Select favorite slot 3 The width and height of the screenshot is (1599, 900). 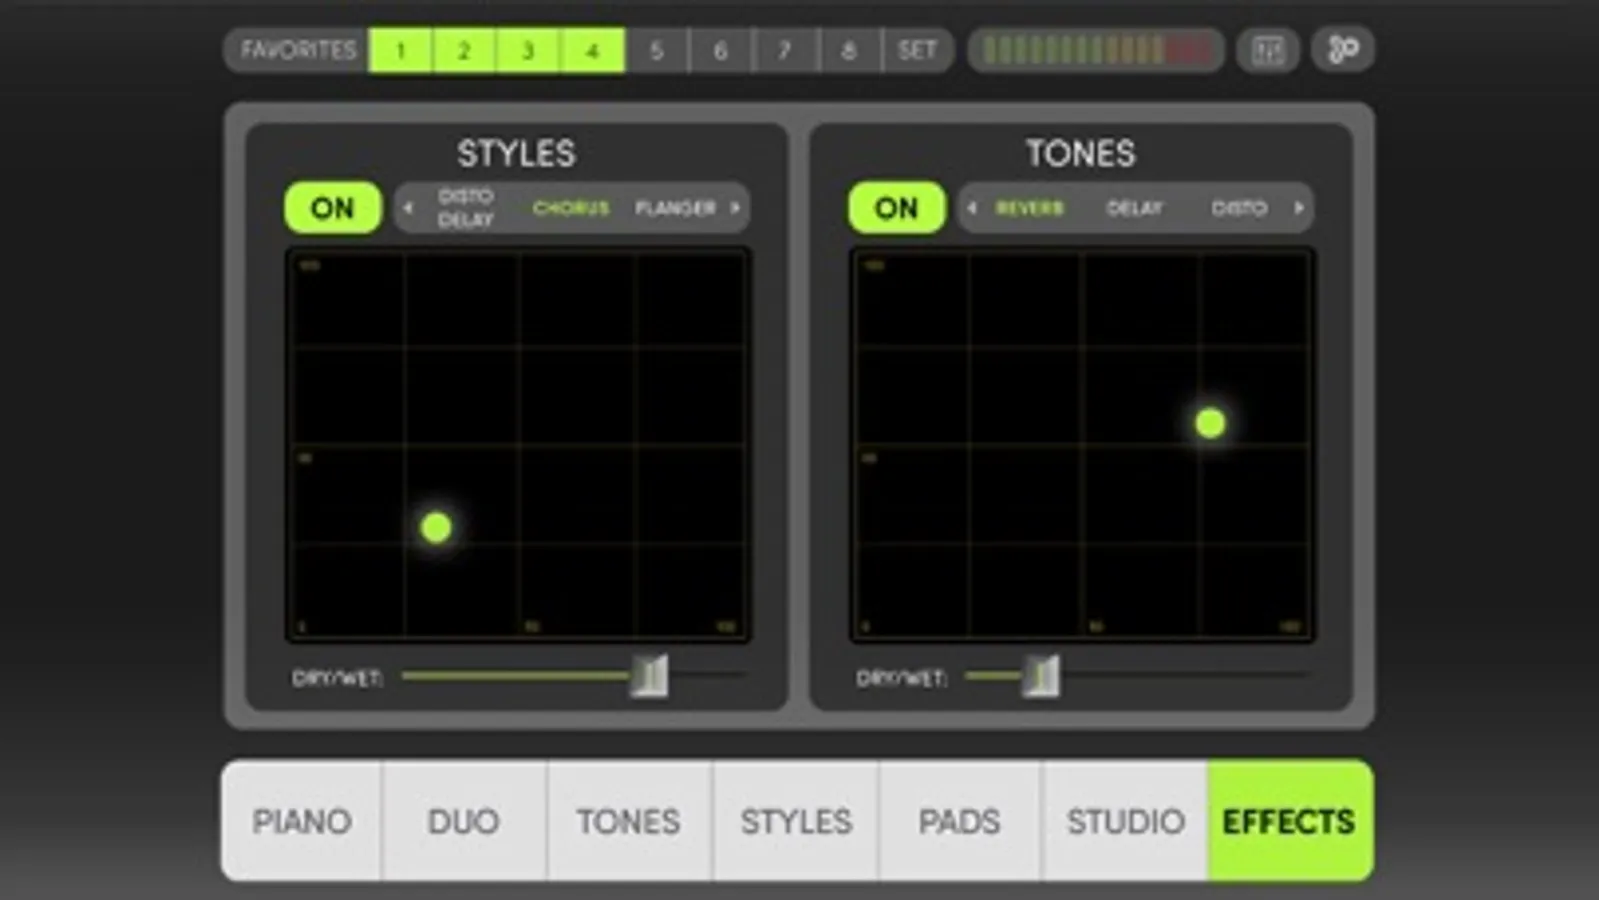(x=528, y=50)
